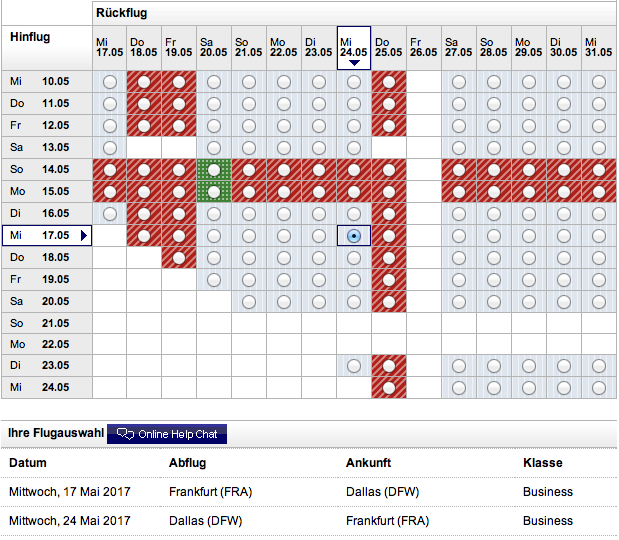Choose outbound 12.05 with return 18.05
Image resolution: width=619 pixels, height=540 pixels.
tap(144, 125)
